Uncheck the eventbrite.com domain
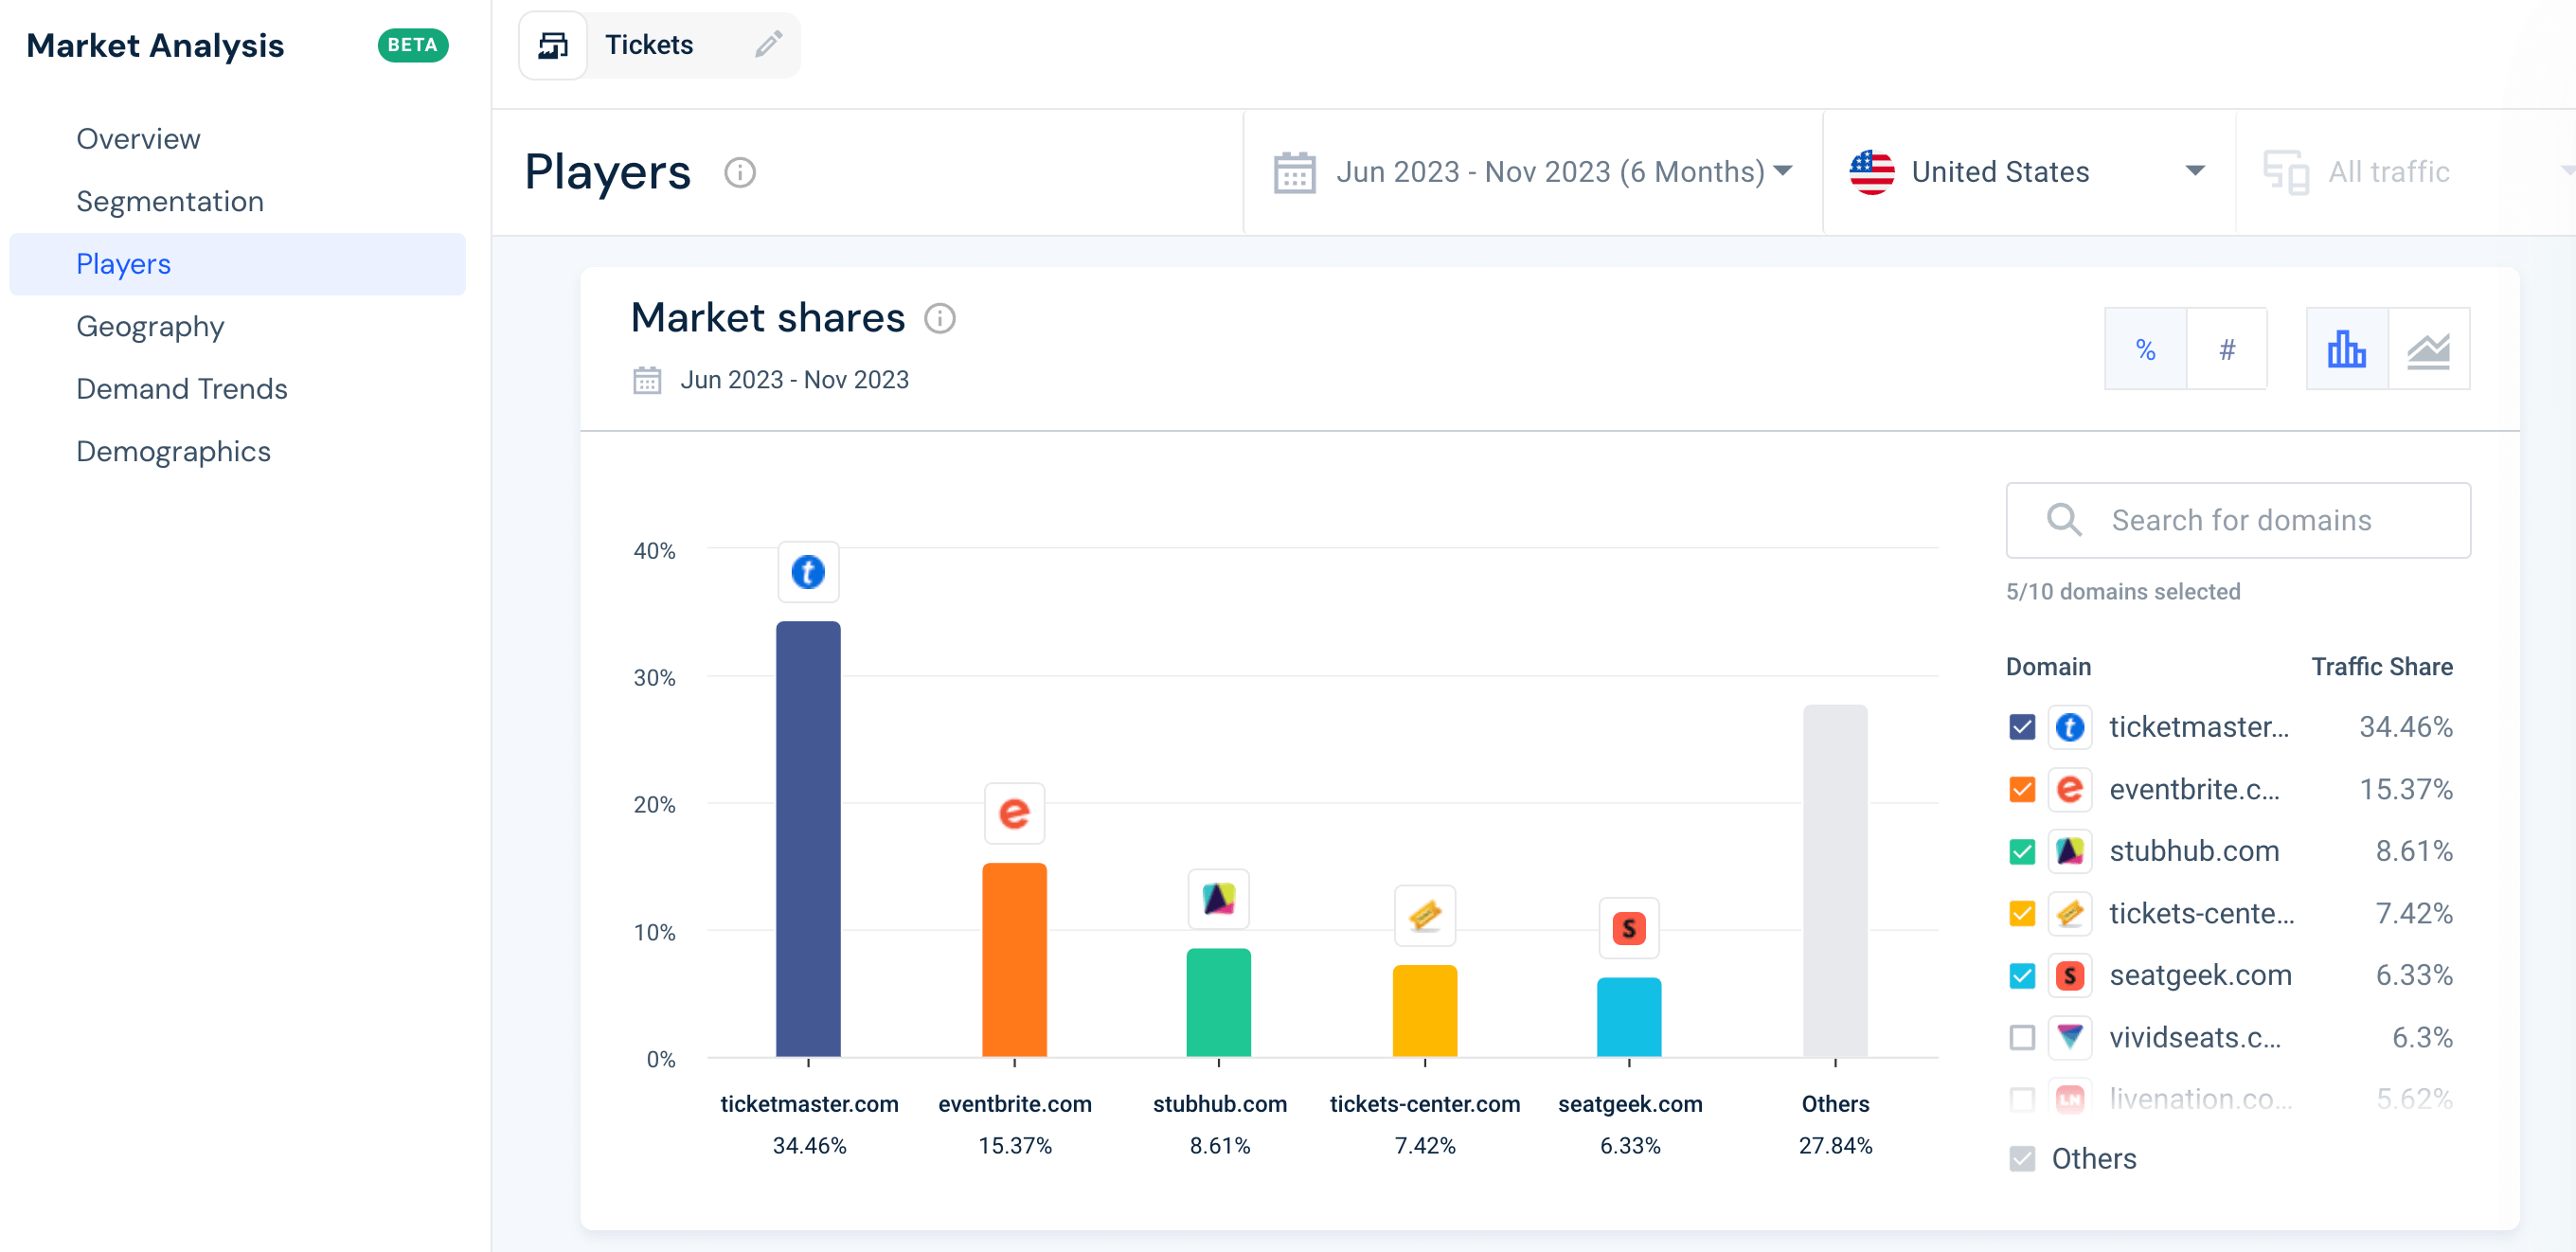The image size is (2576, 1252). coord(2022,789)
